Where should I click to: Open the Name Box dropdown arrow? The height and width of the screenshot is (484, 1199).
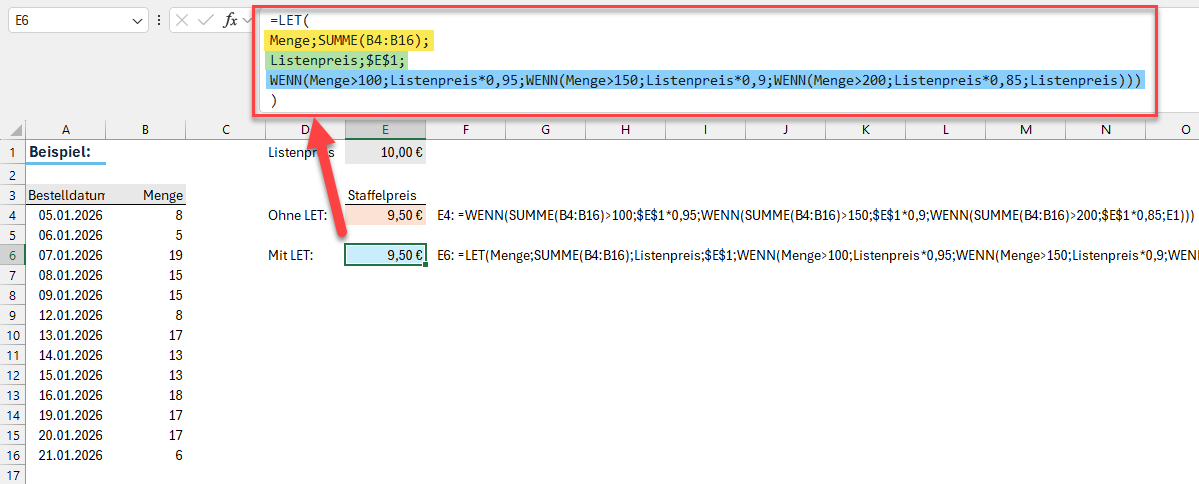(x=137, y=20)
